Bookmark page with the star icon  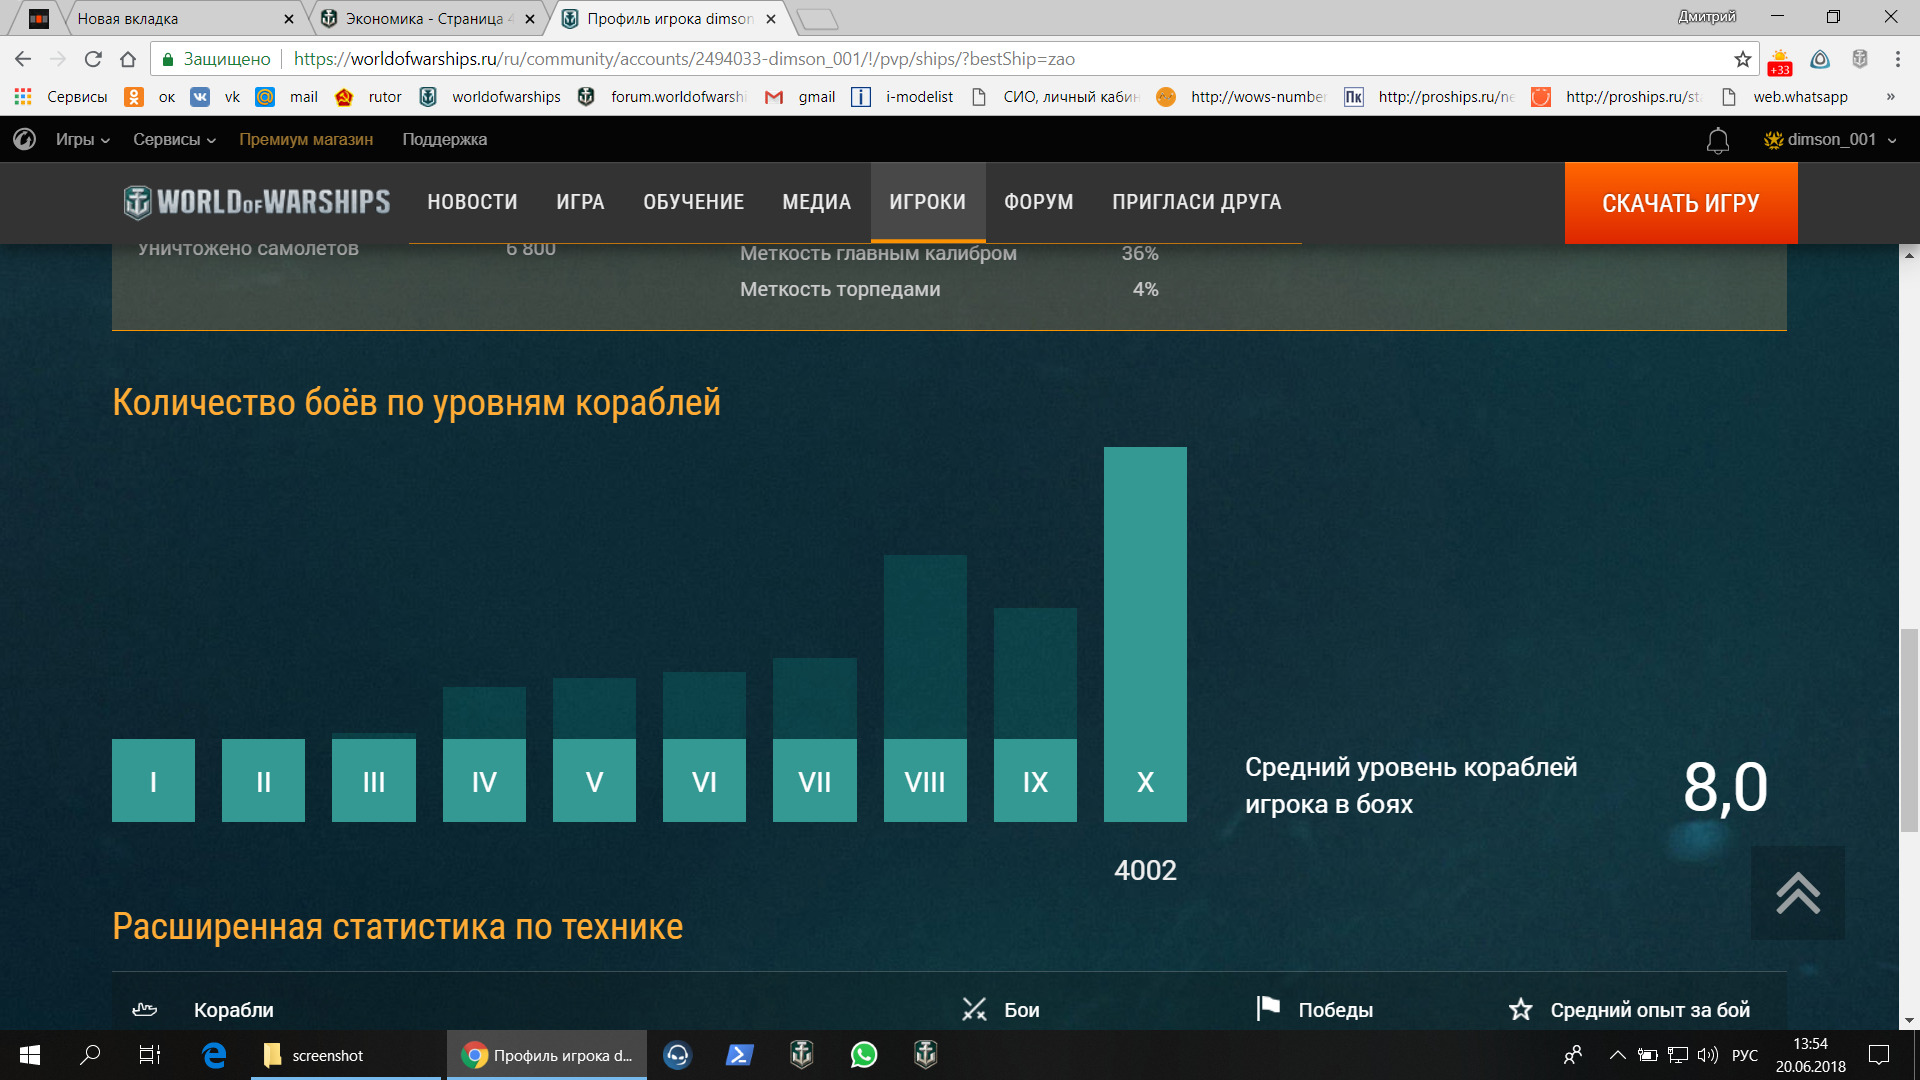[1743, 59]
